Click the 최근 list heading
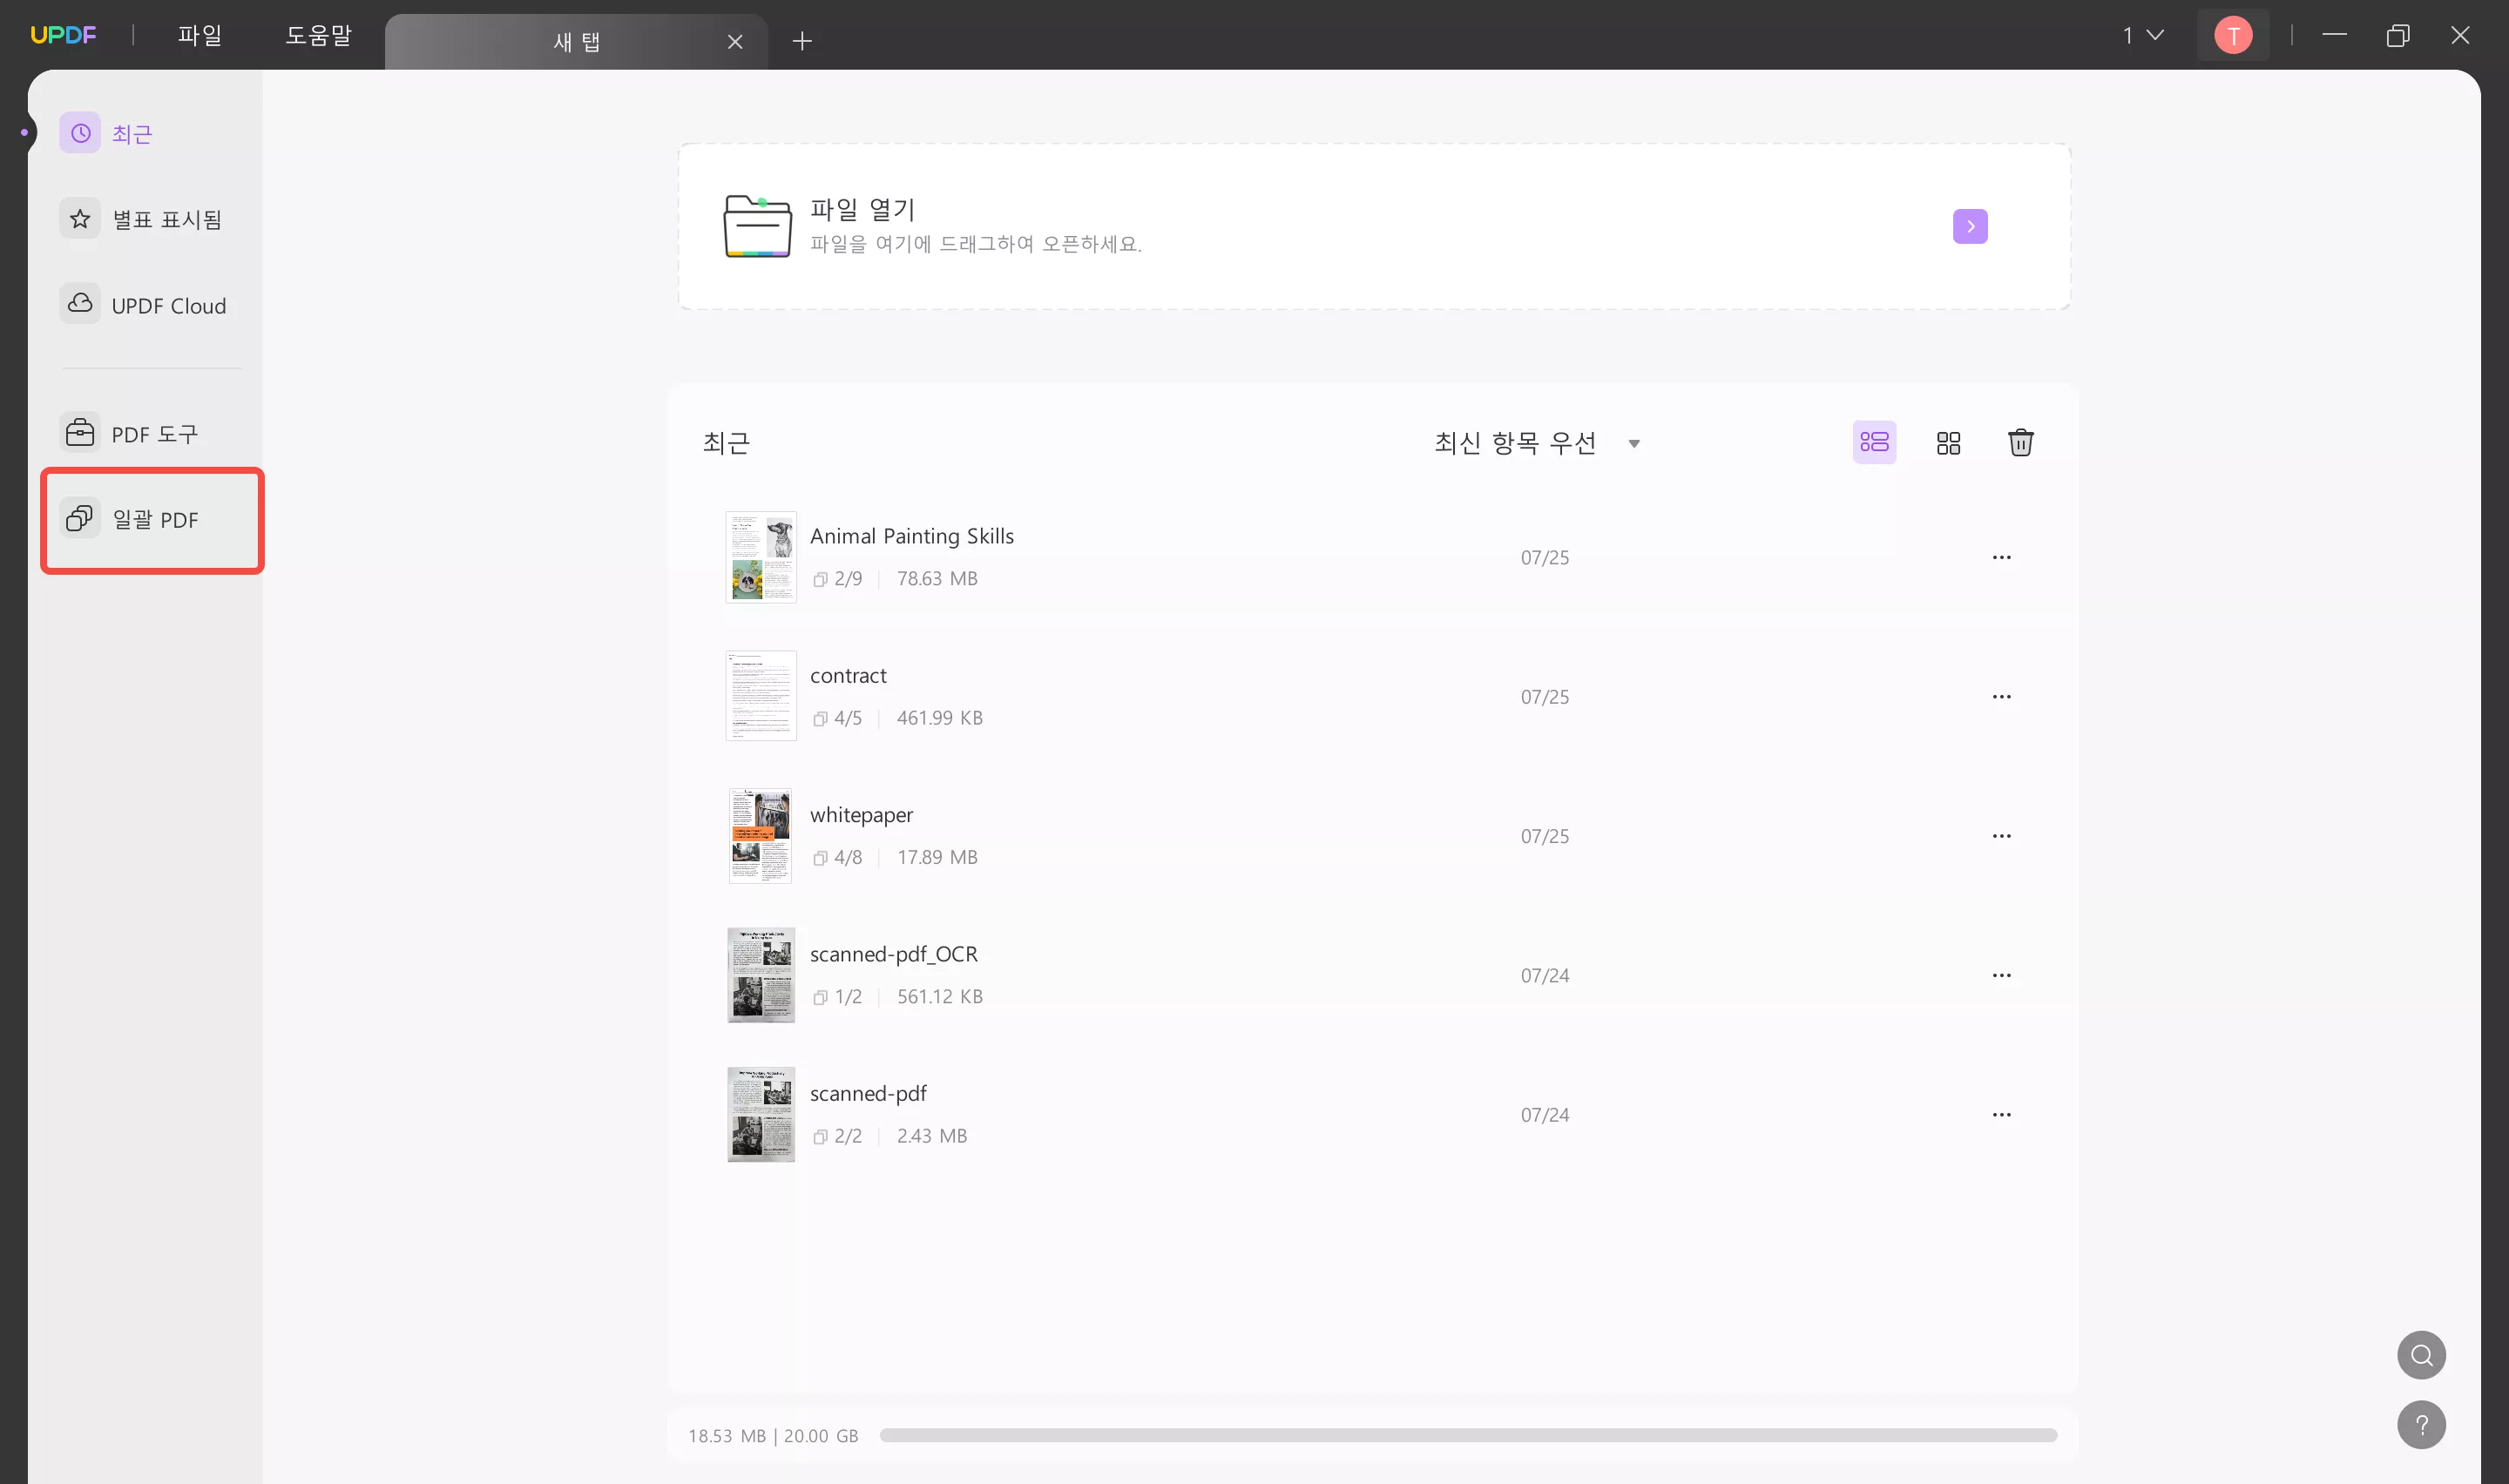Screen dimensions: 2509x1484 tap(726, 442)
